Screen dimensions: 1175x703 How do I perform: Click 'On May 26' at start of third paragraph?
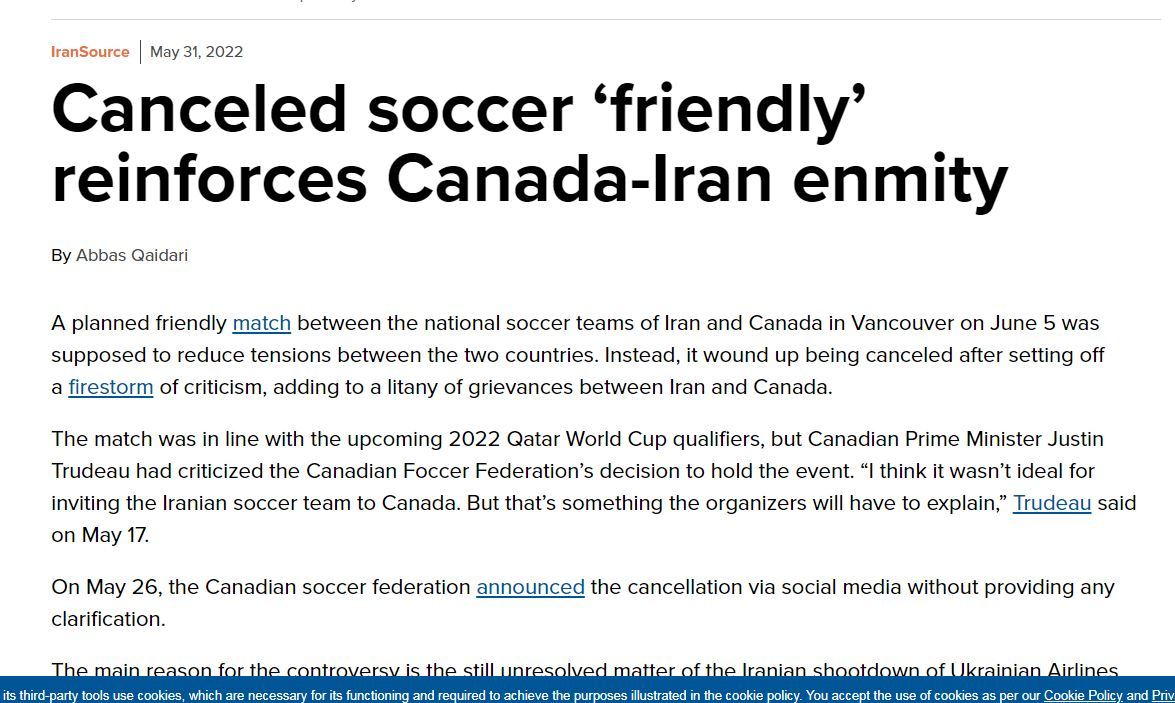[x=105, y=587]
